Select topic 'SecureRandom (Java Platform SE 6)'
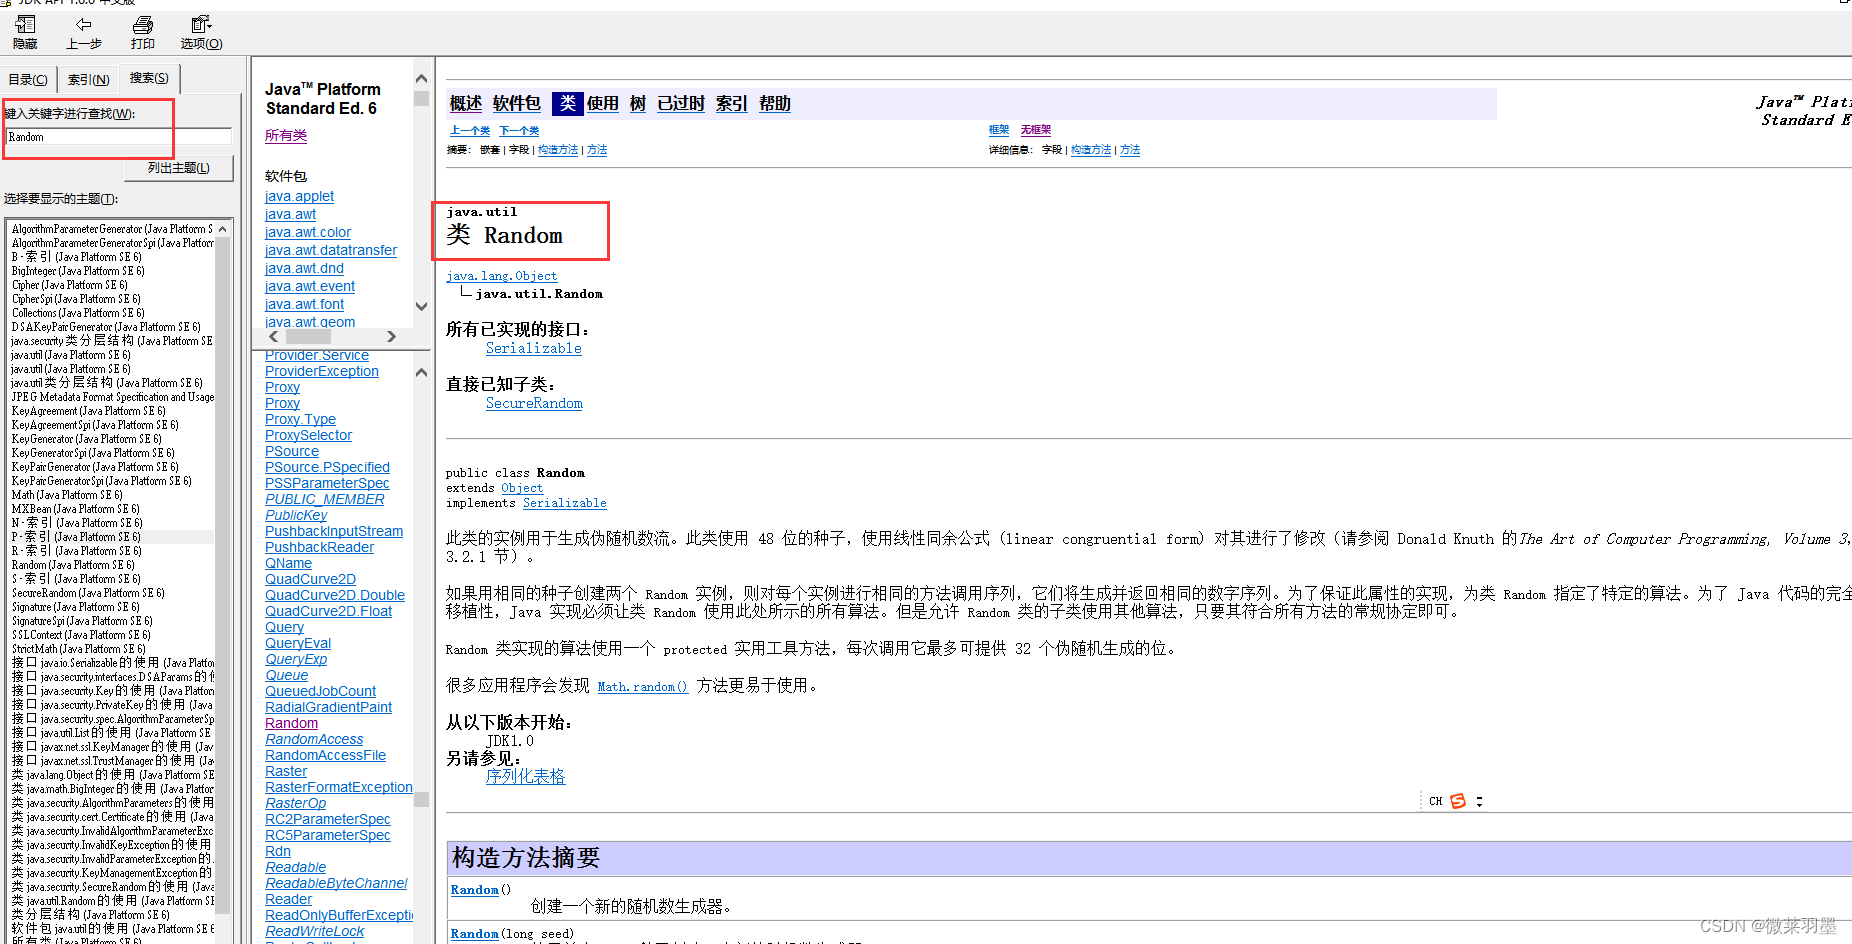This screenshot has width=1852, height=944. click(x=88, y=593)
